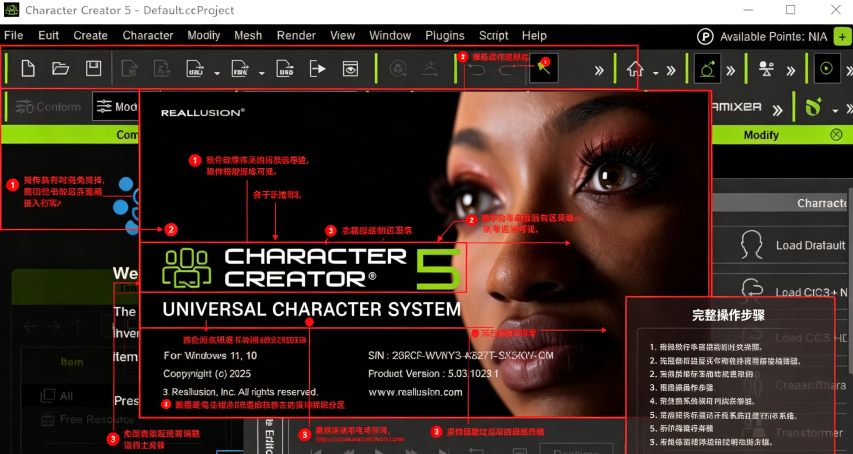The width and height of the screenshot is (853, 454).
Task: Select the Free Resource gift icon
Action: (48, 419)
